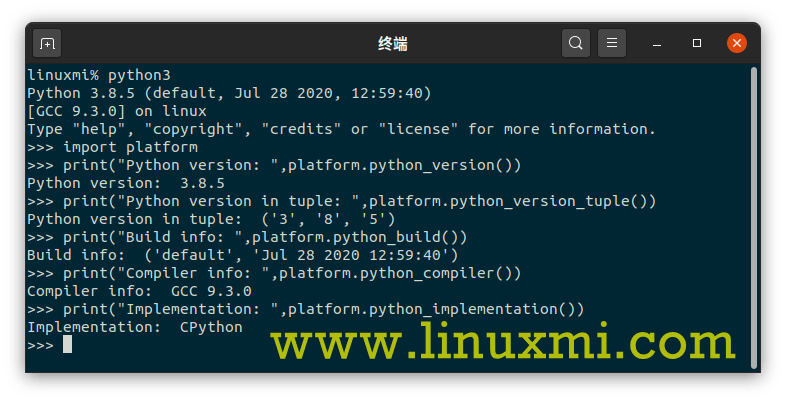The height and width of the screenshot is (401, 786).
Task: Click the 终端 window title
Action: (x=392, y=44)
